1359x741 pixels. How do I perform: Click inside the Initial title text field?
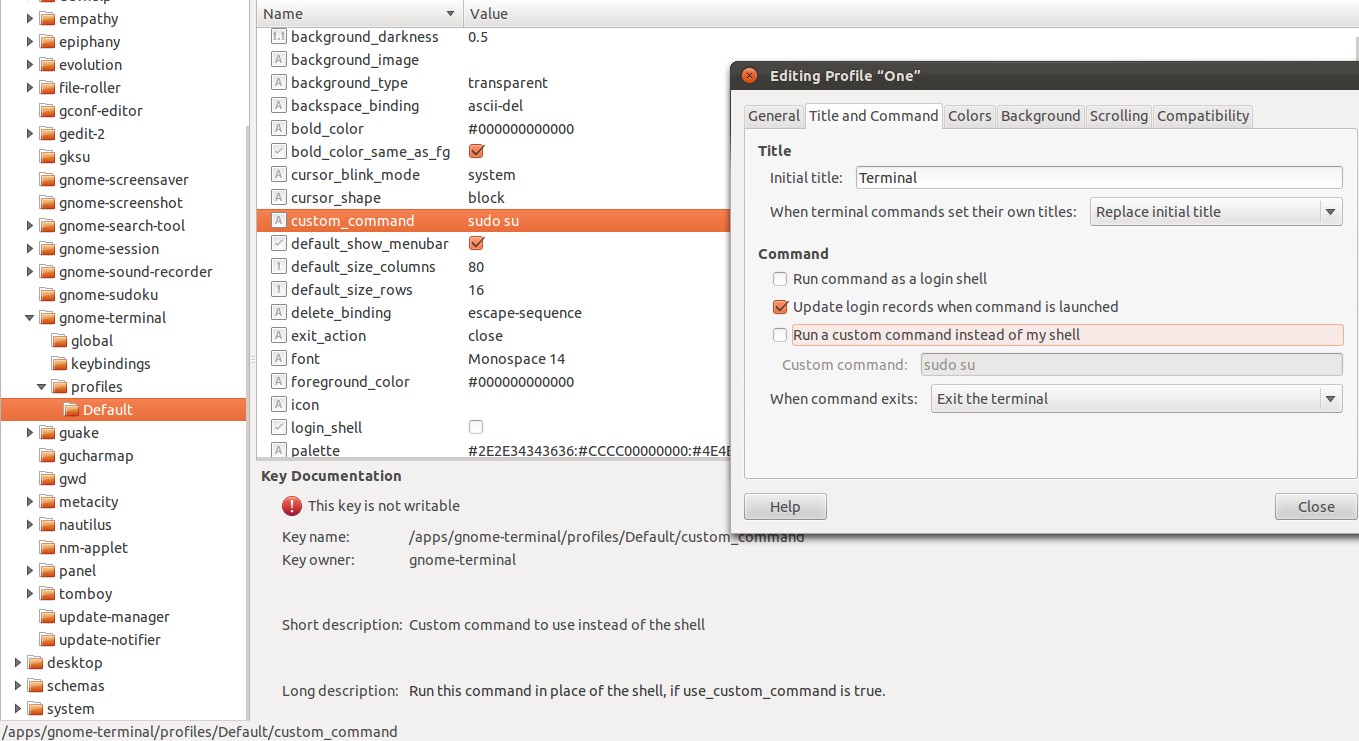point(1098,177)
